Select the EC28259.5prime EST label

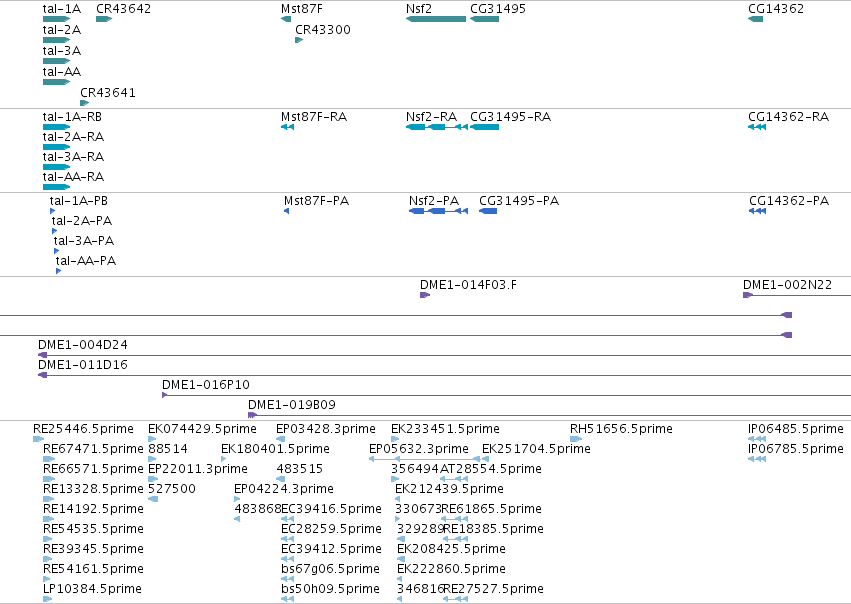pyautogui.click(x=331, y=529)
